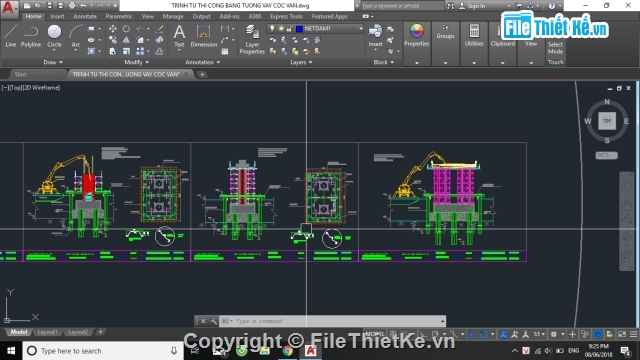Choose the Dimension tool
This screenshot has height=360, width=640.
(203, 36)
